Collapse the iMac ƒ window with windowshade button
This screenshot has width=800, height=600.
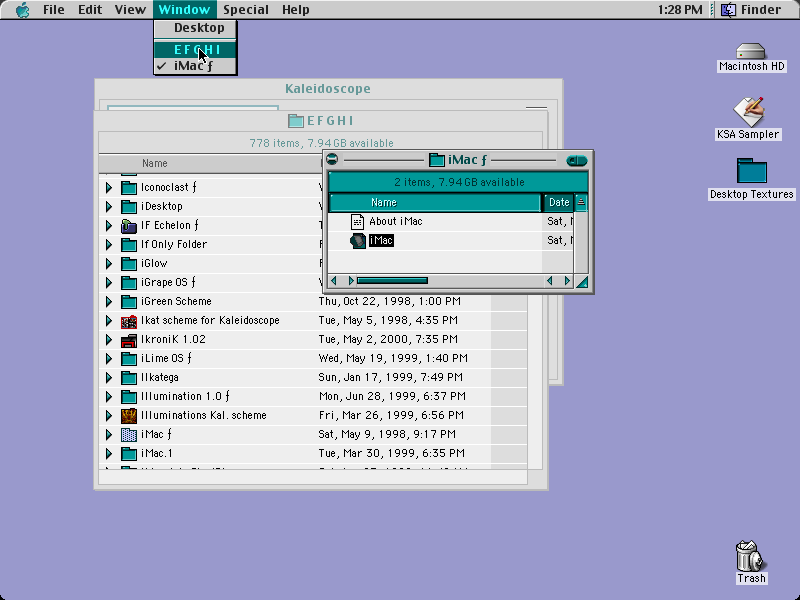pos(577,161)
